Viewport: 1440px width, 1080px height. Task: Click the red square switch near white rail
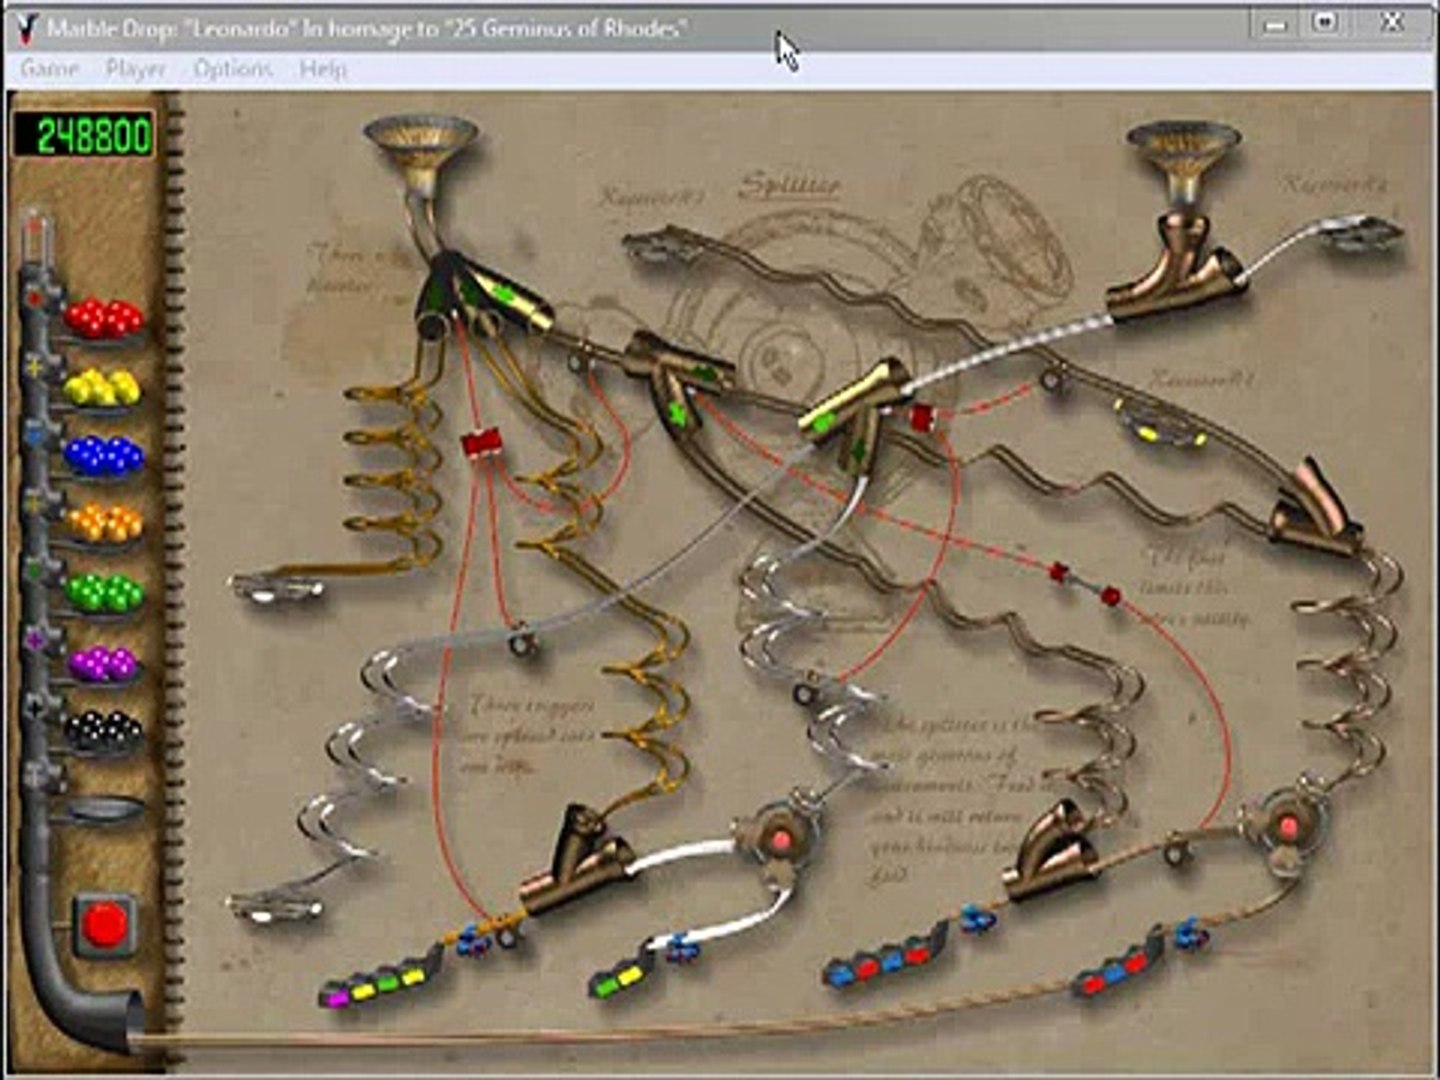[x=921, y=418]
